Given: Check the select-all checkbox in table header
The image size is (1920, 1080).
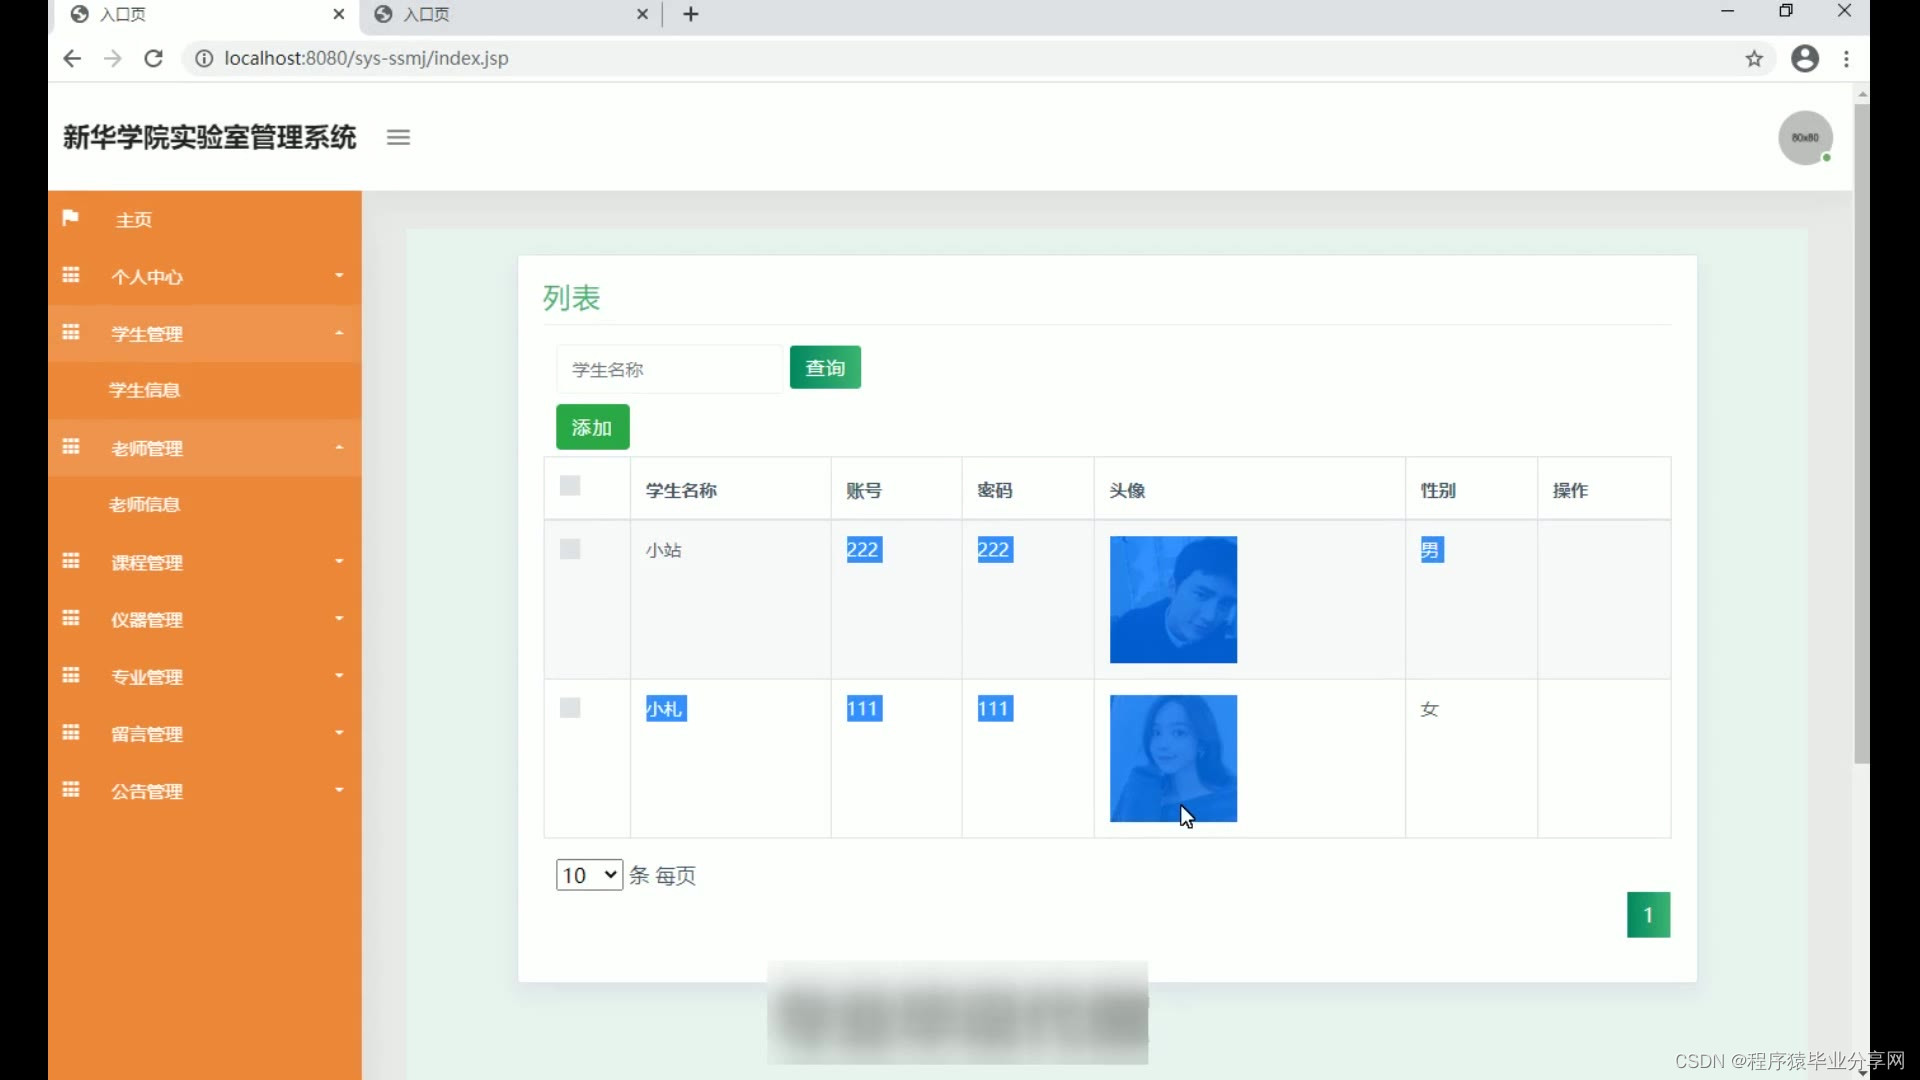Looking at the screenshot, I should pos(570,486).
